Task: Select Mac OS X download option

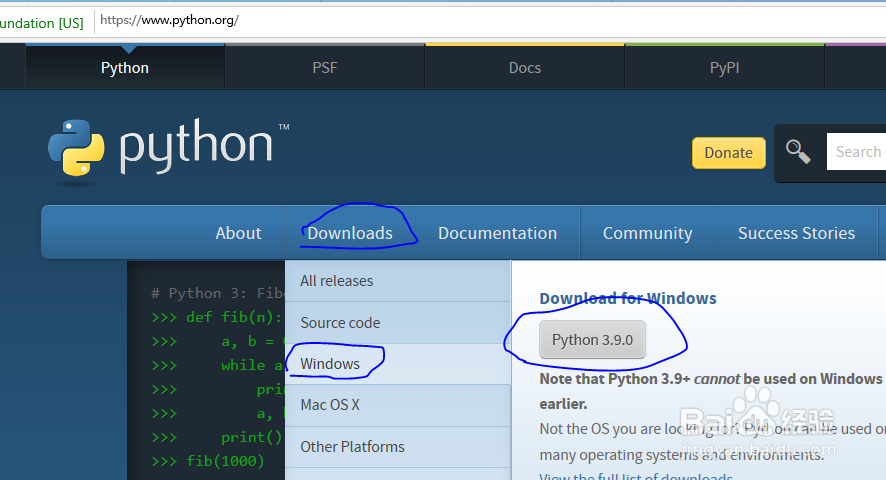Action: 330,405
